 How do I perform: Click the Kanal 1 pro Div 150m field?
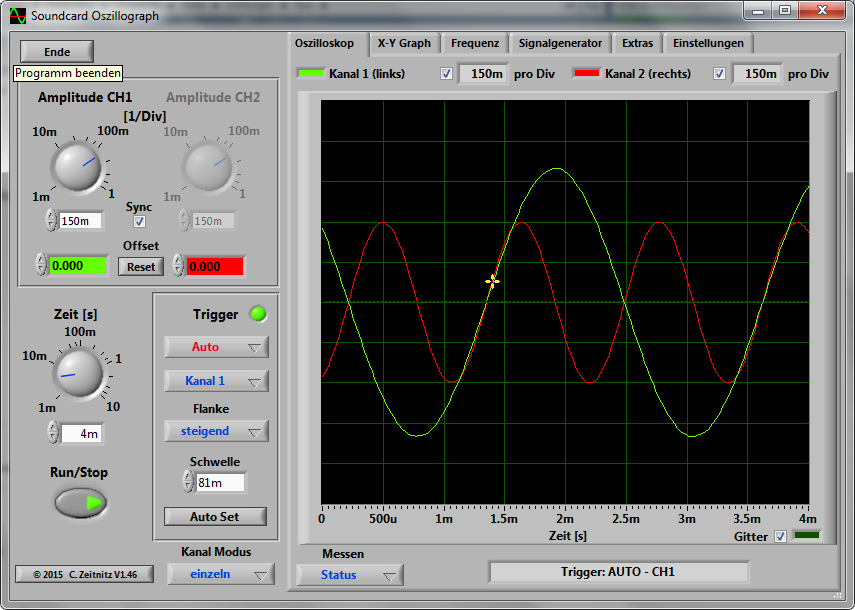483,74
